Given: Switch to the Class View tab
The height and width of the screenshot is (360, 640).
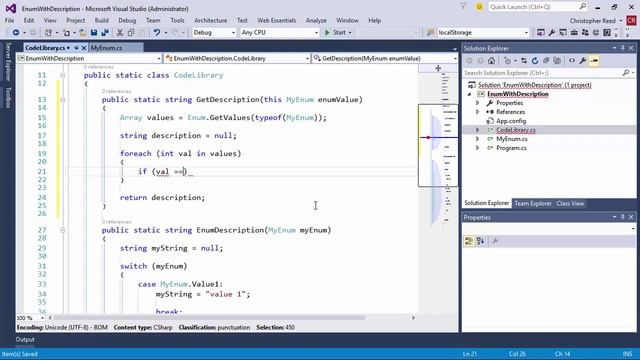Looking at the screenshot, I should (x=570, y=203).
